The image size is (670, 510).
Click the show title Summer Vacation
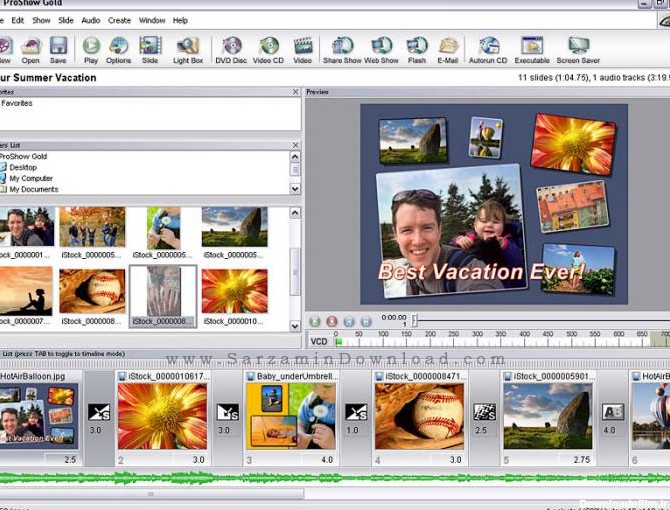pyautogui.click(x=48, y=78)
